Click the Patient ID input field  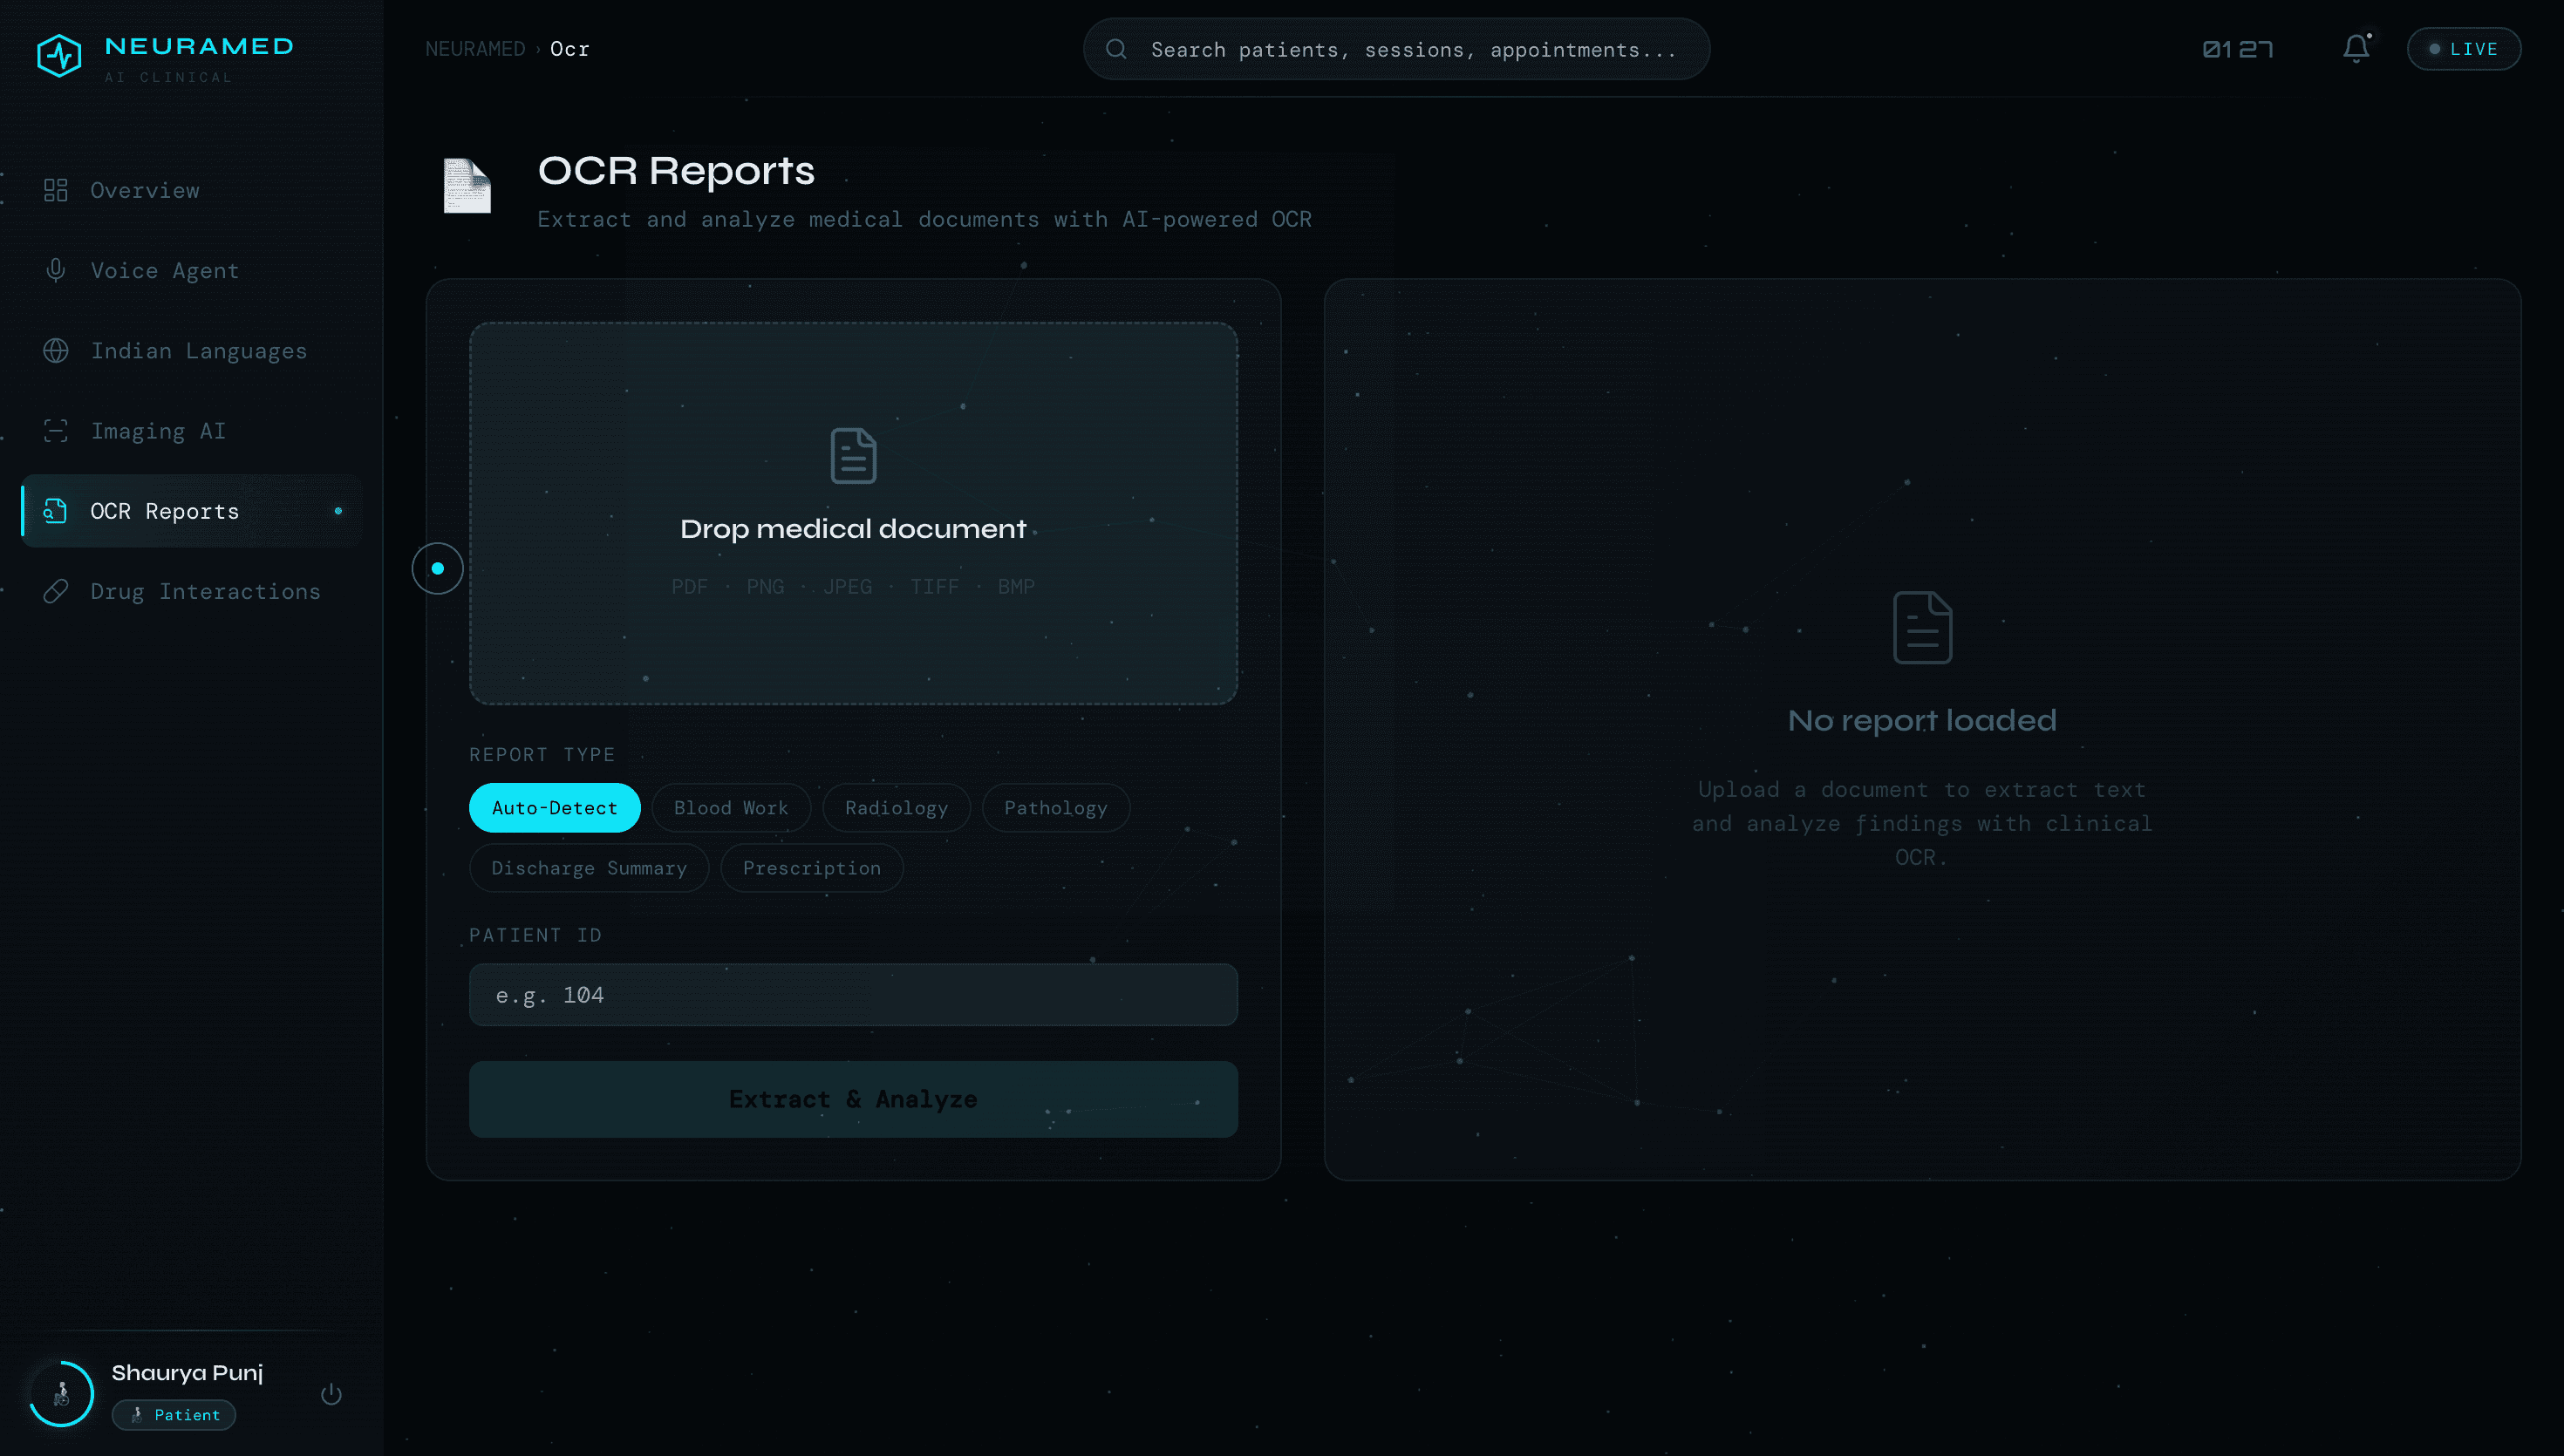(852, 994)
